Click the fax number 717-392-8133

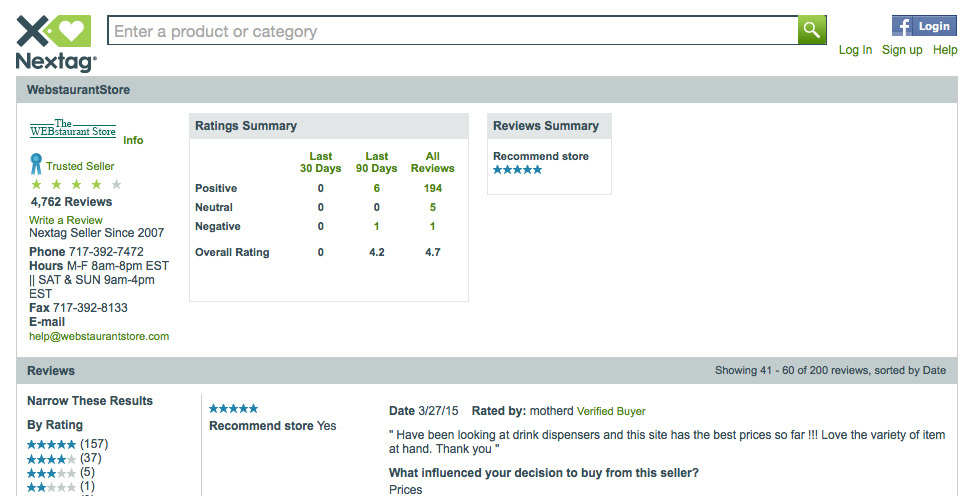point(90,308)
